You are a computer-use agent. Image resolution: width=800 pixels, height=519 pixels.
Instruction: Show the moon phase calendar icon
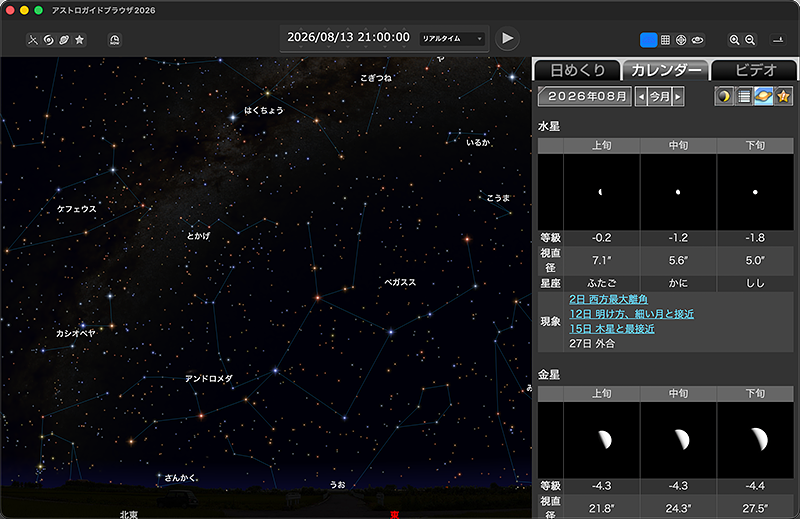[x=724, y=96]
